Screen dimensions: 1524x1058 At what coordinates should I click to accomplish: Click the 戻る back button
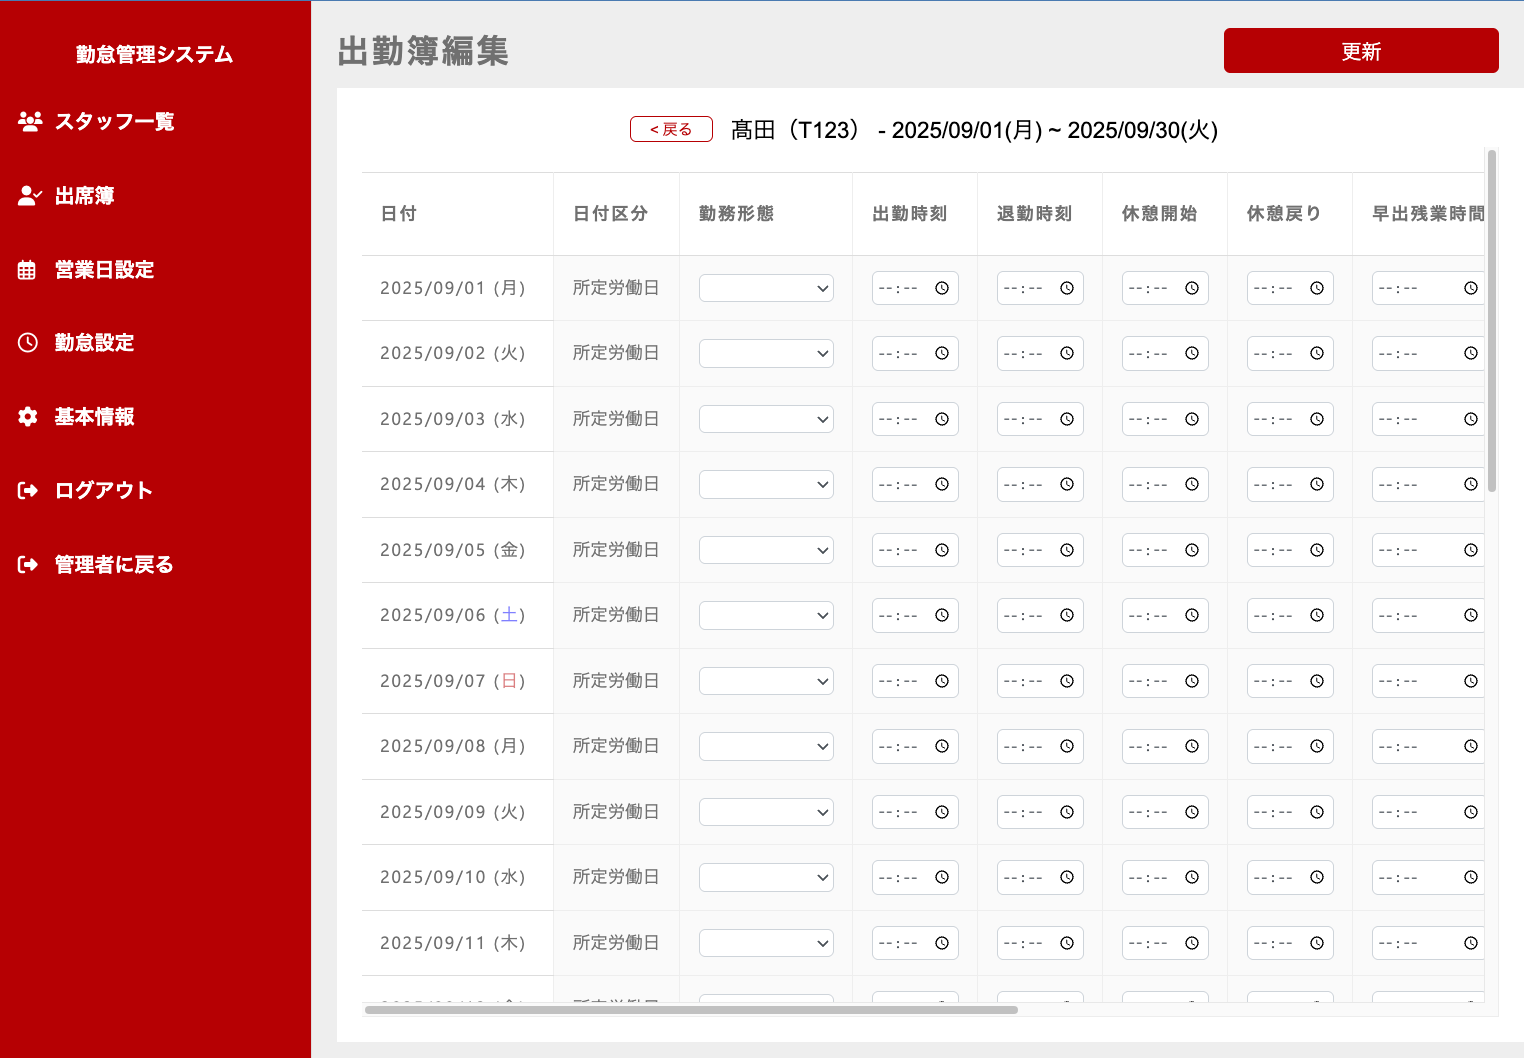[x=671, y=129]
